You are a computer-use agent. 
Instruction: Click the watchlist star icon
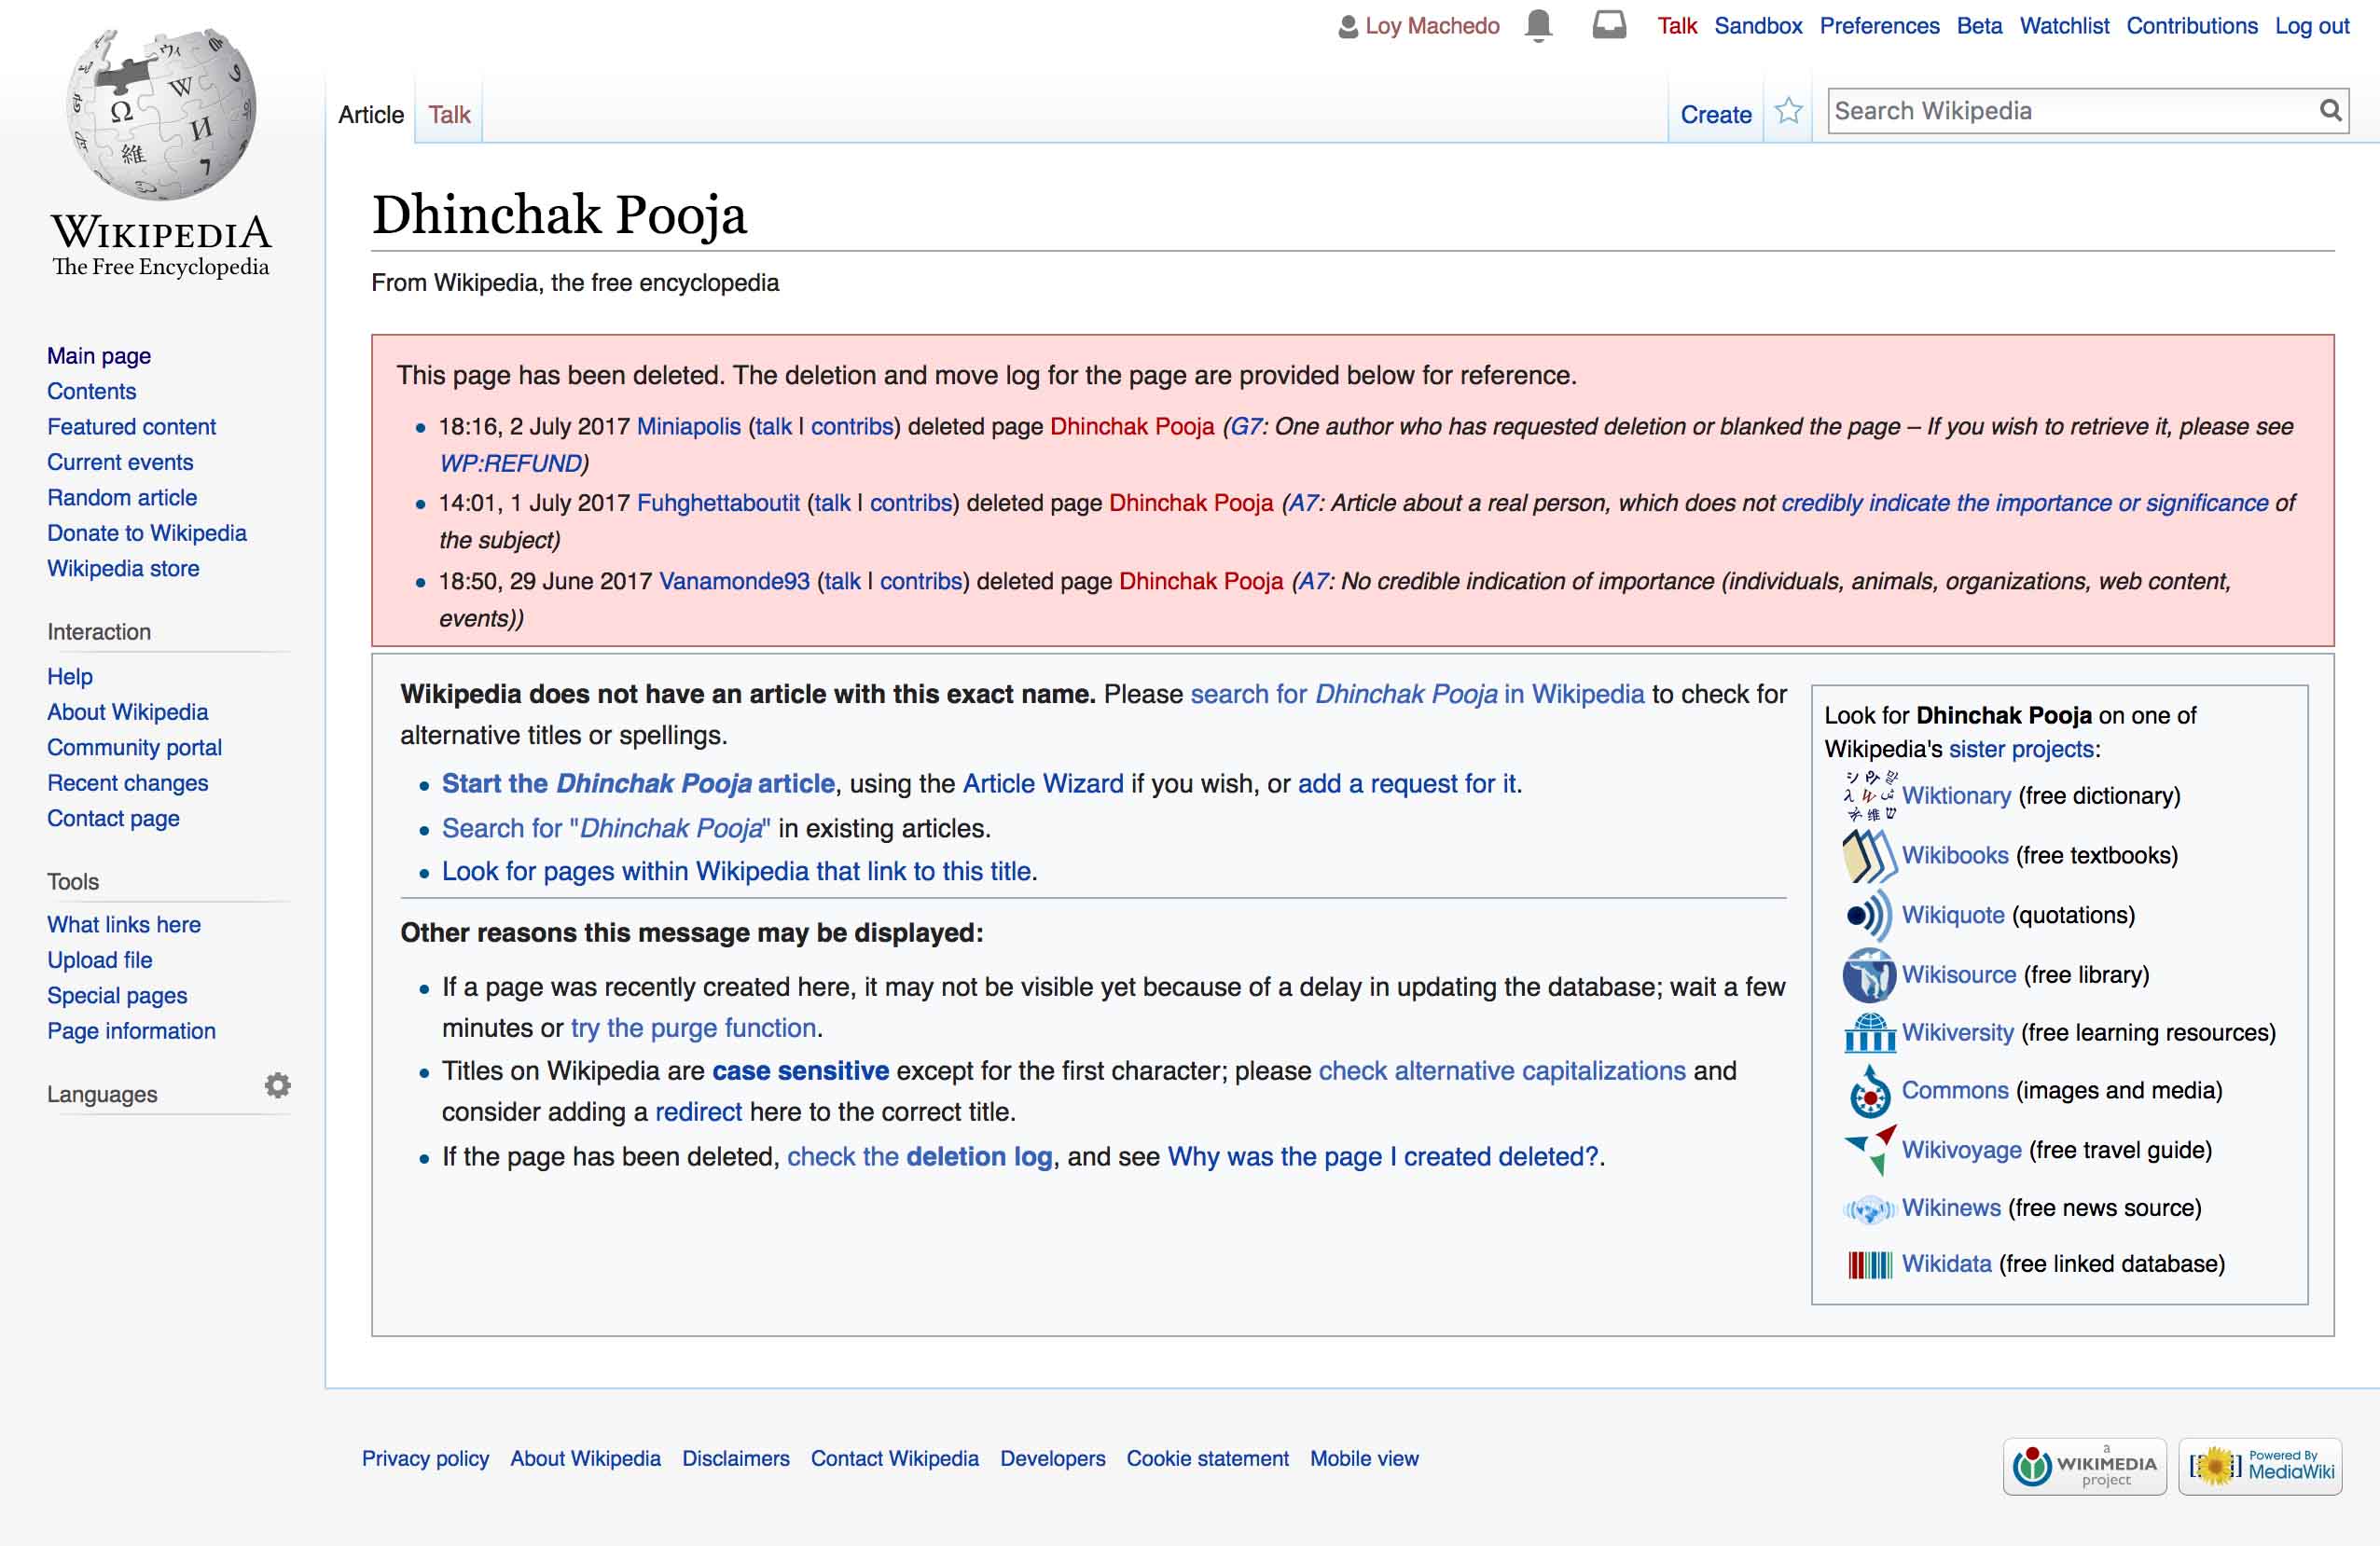pos(1788,111)
